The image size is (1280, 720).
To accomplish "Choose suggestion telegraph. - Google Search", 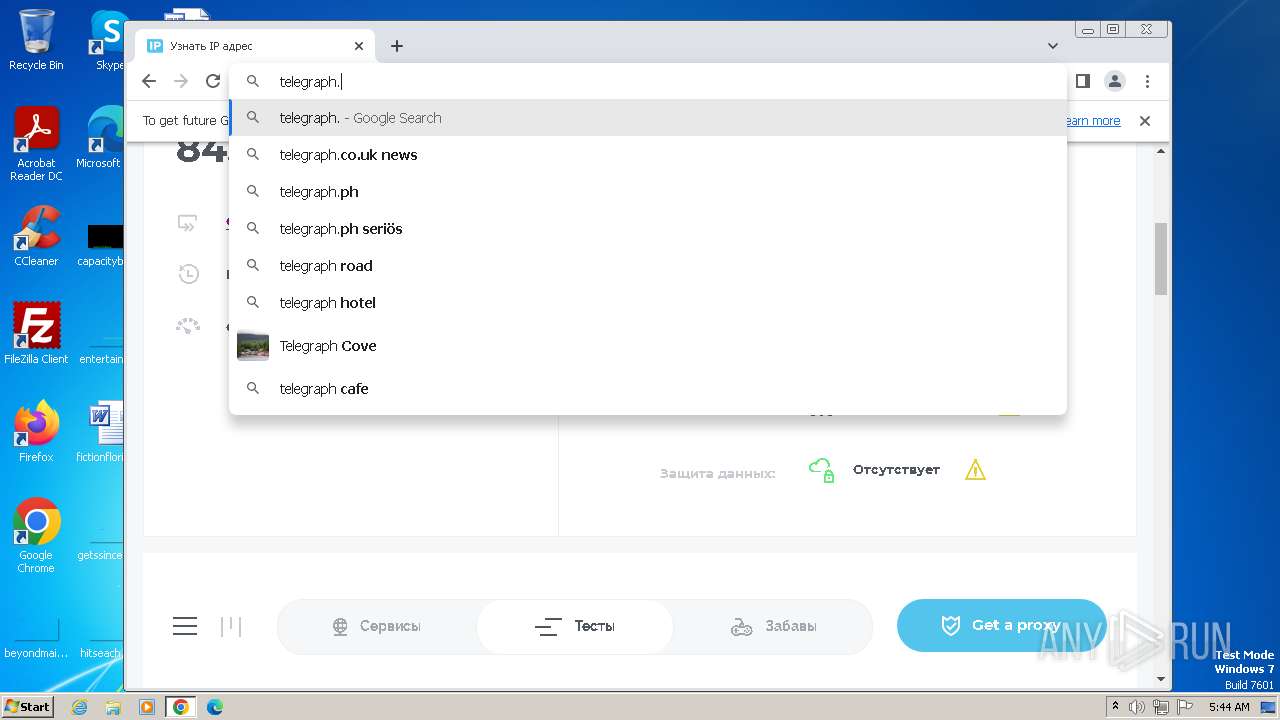I will (648, 118).
